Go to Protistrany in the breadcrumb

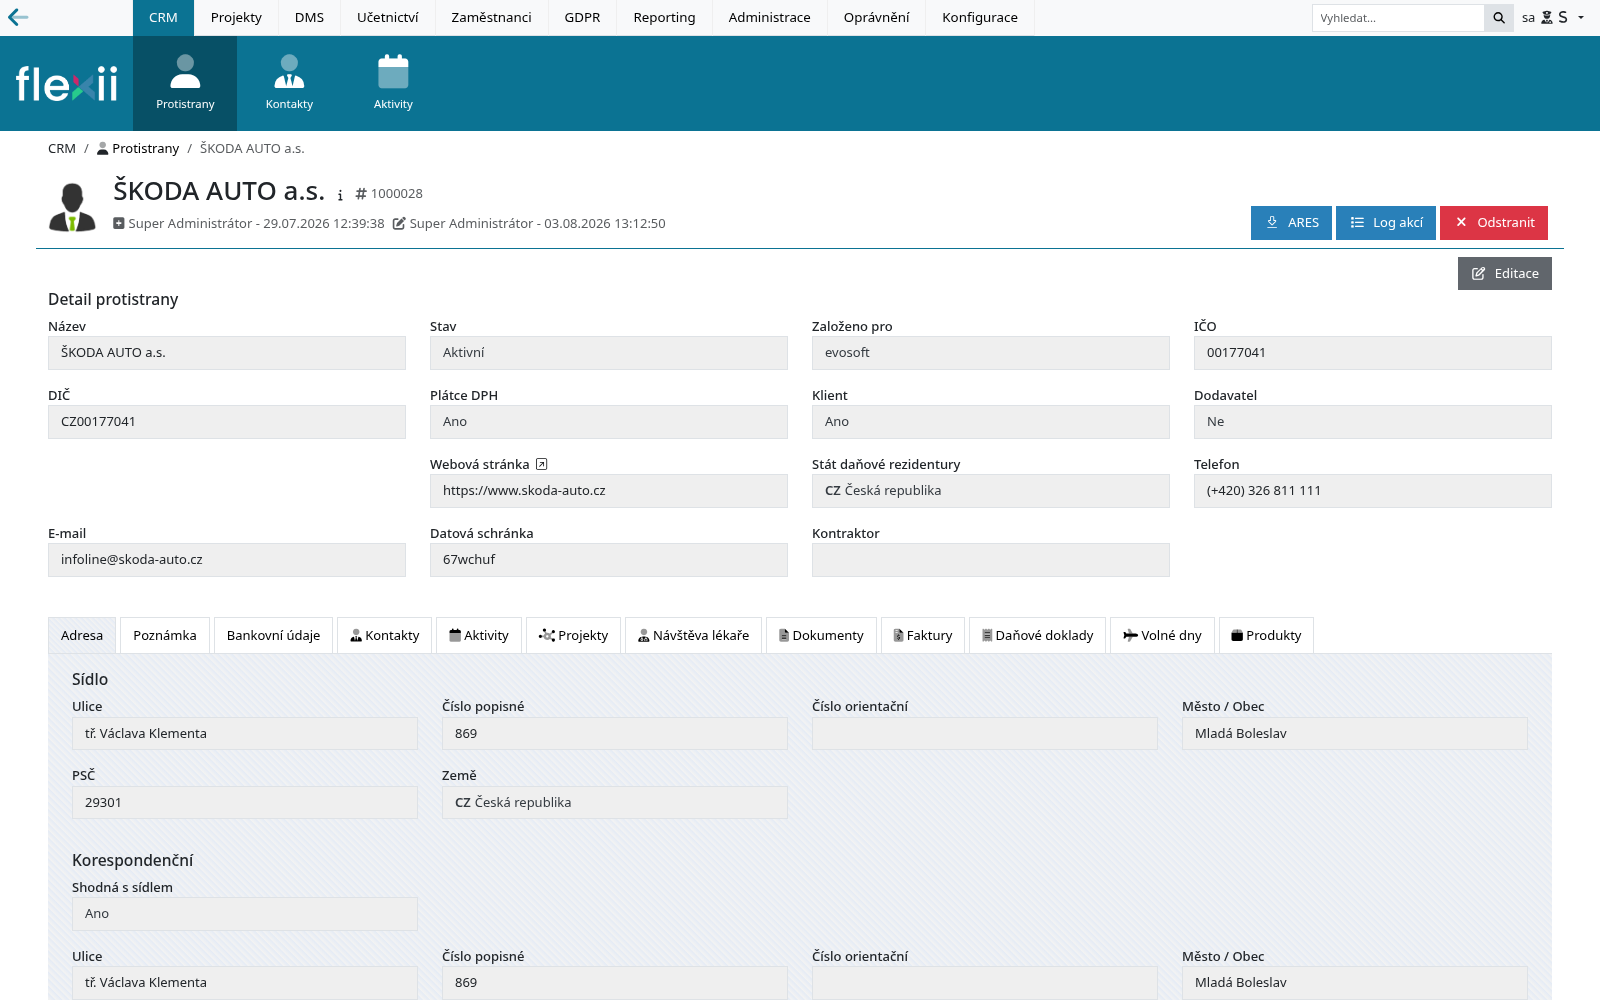click(x=138, y=149)
